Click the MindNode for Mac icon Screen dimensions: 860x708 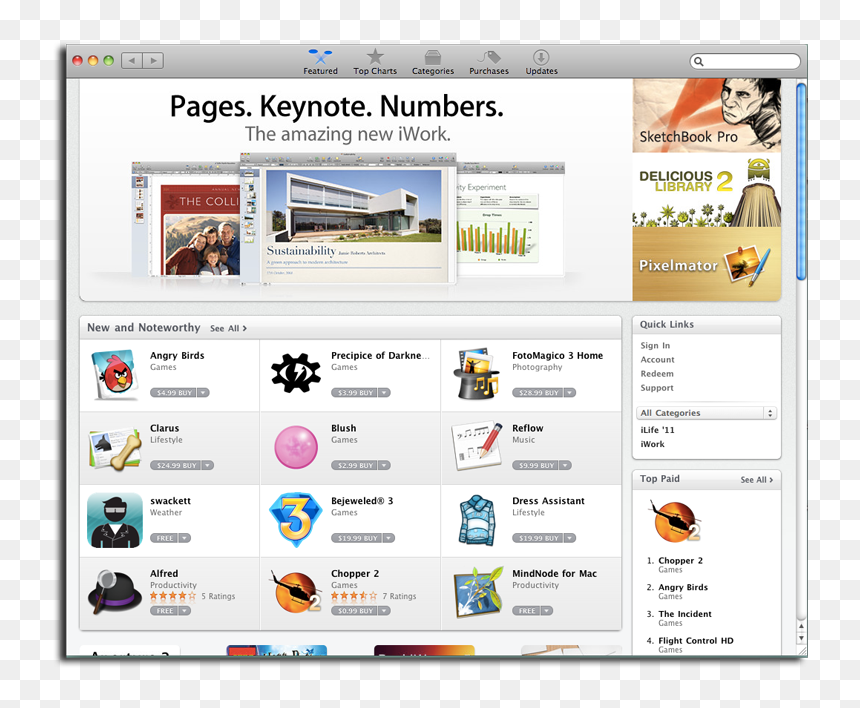click(x=478, y=592)
